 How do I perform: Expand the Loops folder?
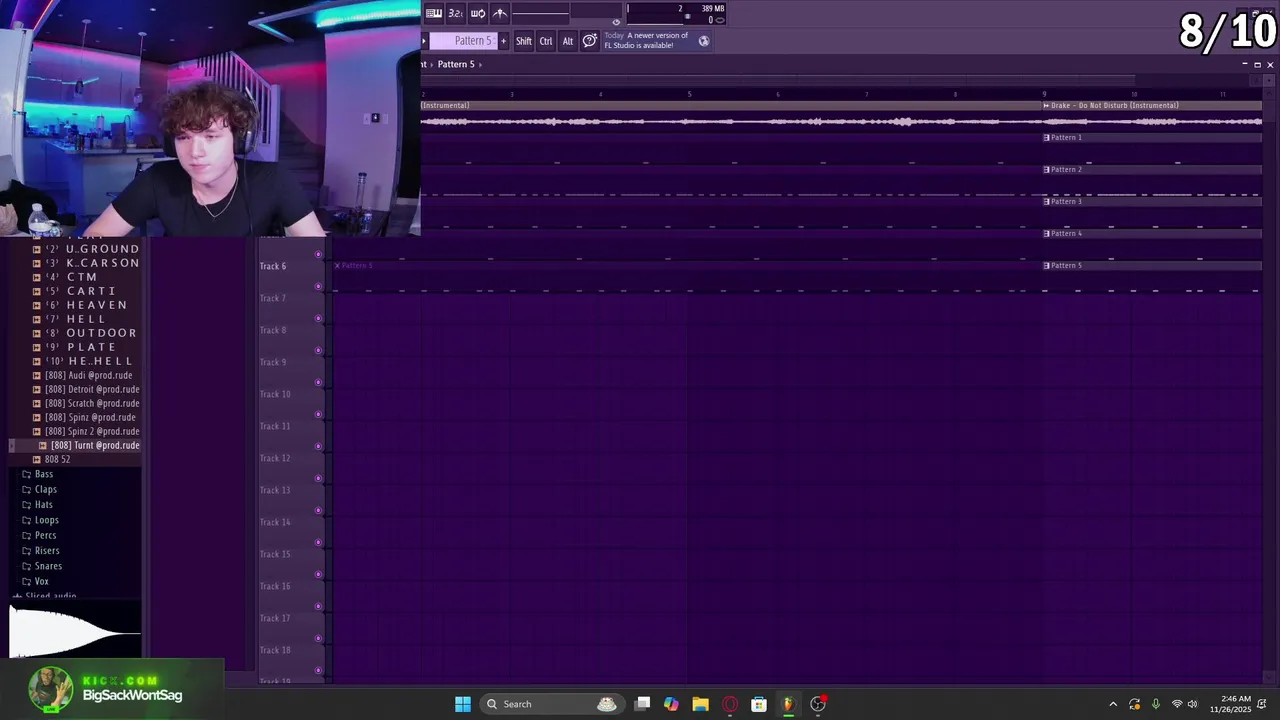[41, 520]
